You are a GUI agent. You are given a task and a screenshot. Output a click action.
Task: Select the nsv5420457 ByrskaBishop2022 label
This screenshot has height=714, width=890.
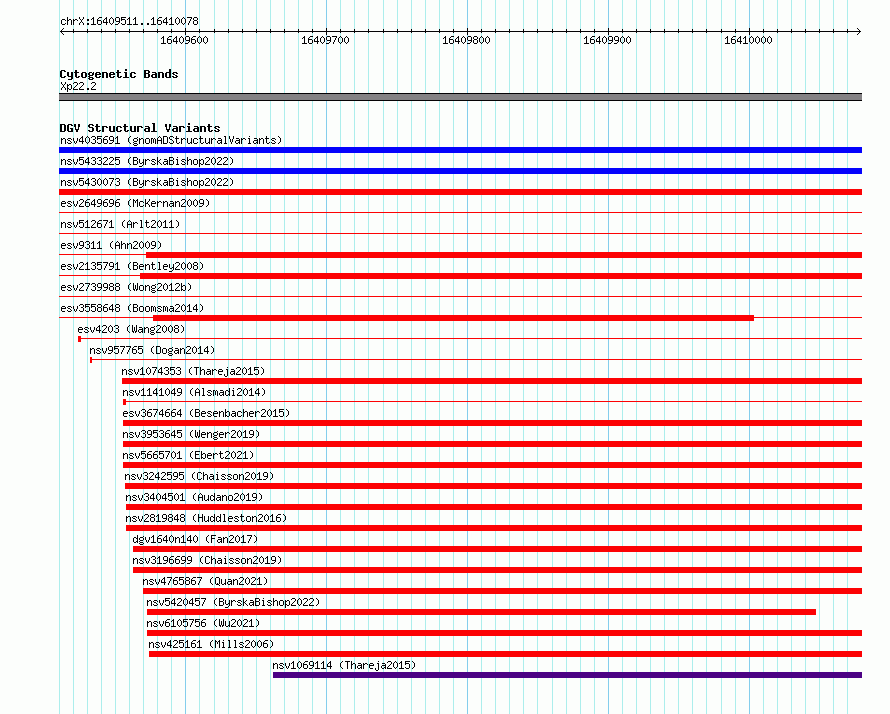[233, 602]
